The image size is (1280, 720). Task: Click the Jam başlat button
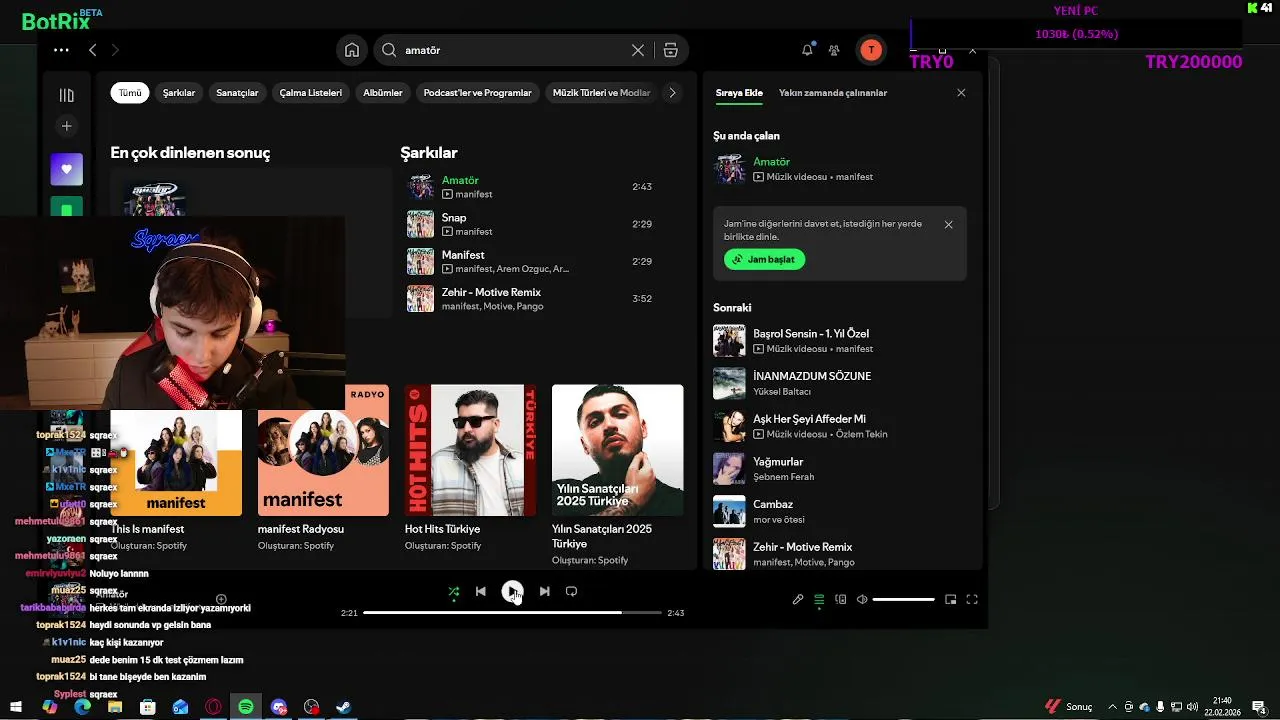[764, 259]
